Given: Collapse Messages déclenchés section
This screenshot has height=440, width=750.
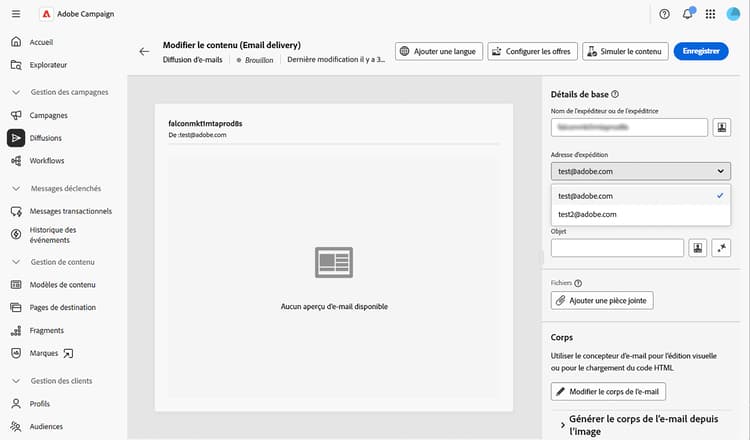Looking at the screenshot, I should (16, 188).
